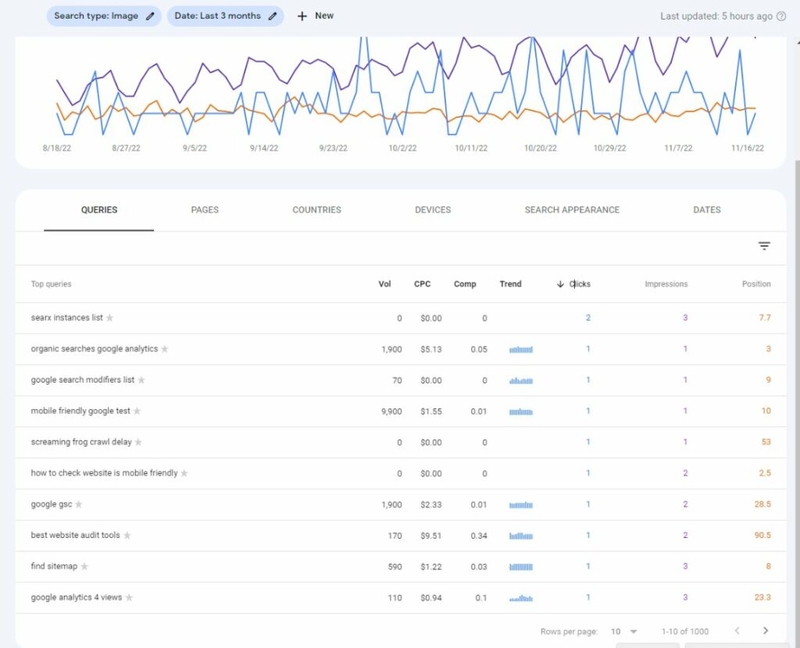Image resolution: width=800 pixels, height=648 pixels.
Task: Open the Last updated help icon
Action: [781, 16]
